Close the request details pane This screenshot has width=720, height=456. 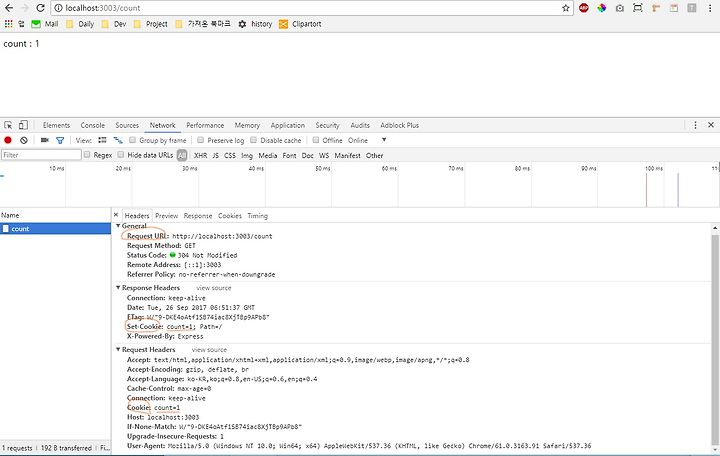pos(116,215)
